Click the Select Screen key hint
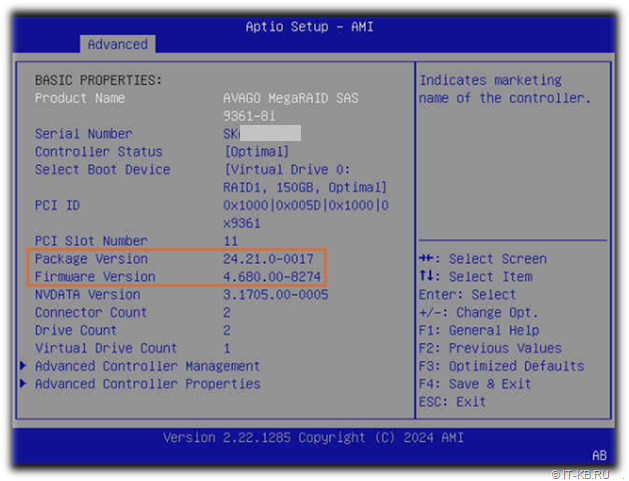The width and height of the screenshot is (629, 481). point(483,259)
